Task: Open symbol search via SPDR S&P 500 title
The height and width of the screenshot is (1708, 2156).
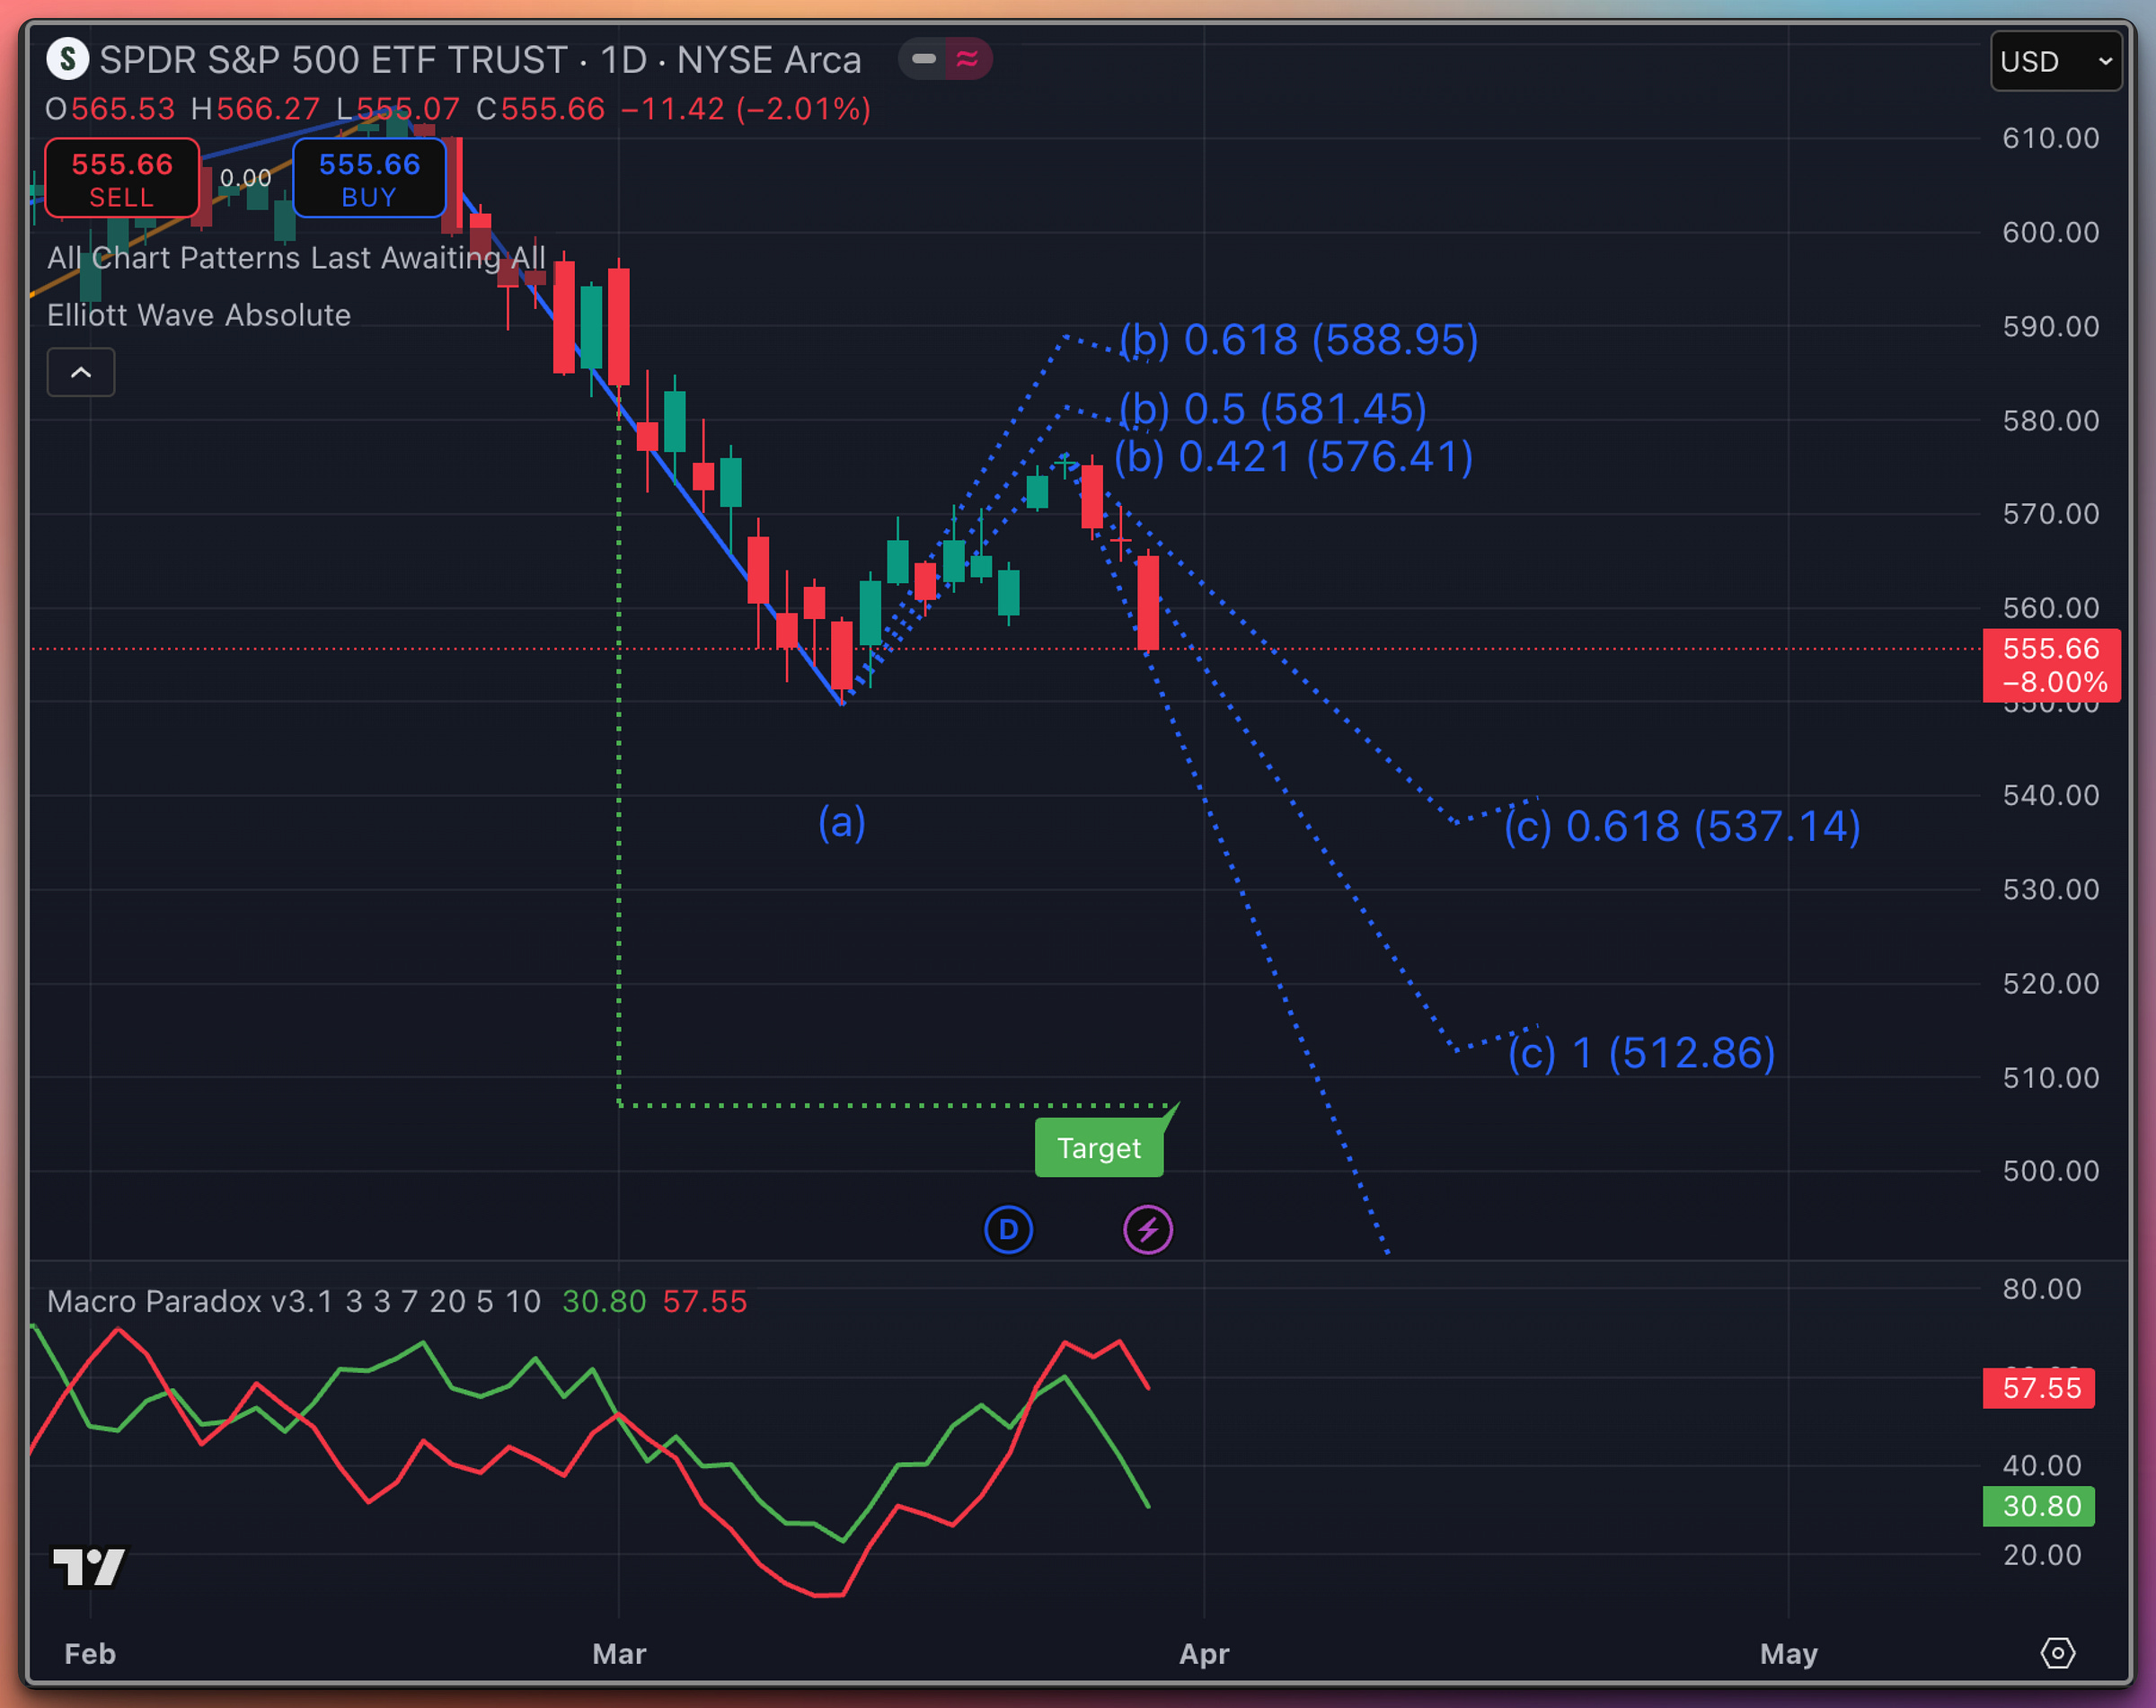Action: coord(334,60)
